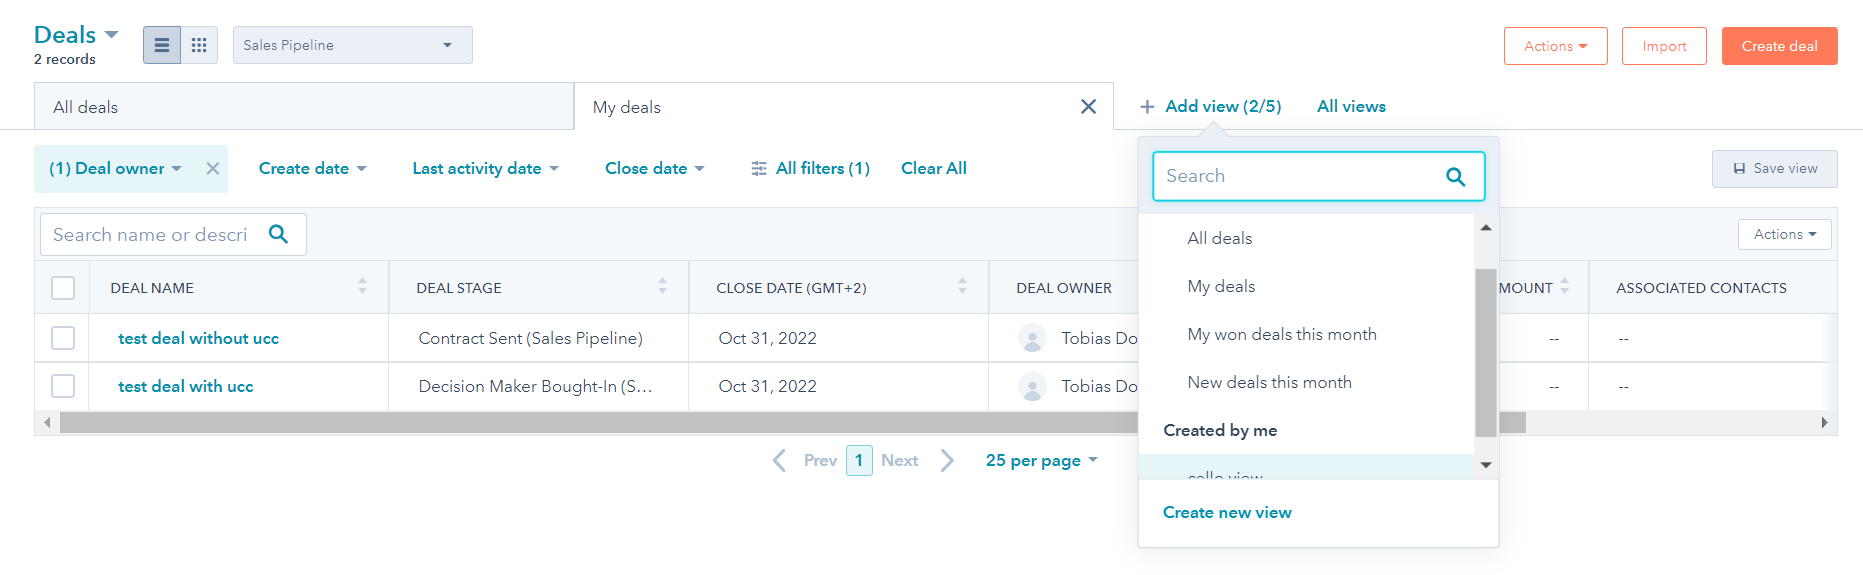Image resolution: width=1863 pixels, height=575 pixels.
Task: Expand the Deal owner filter
Action: pos(115,168)
